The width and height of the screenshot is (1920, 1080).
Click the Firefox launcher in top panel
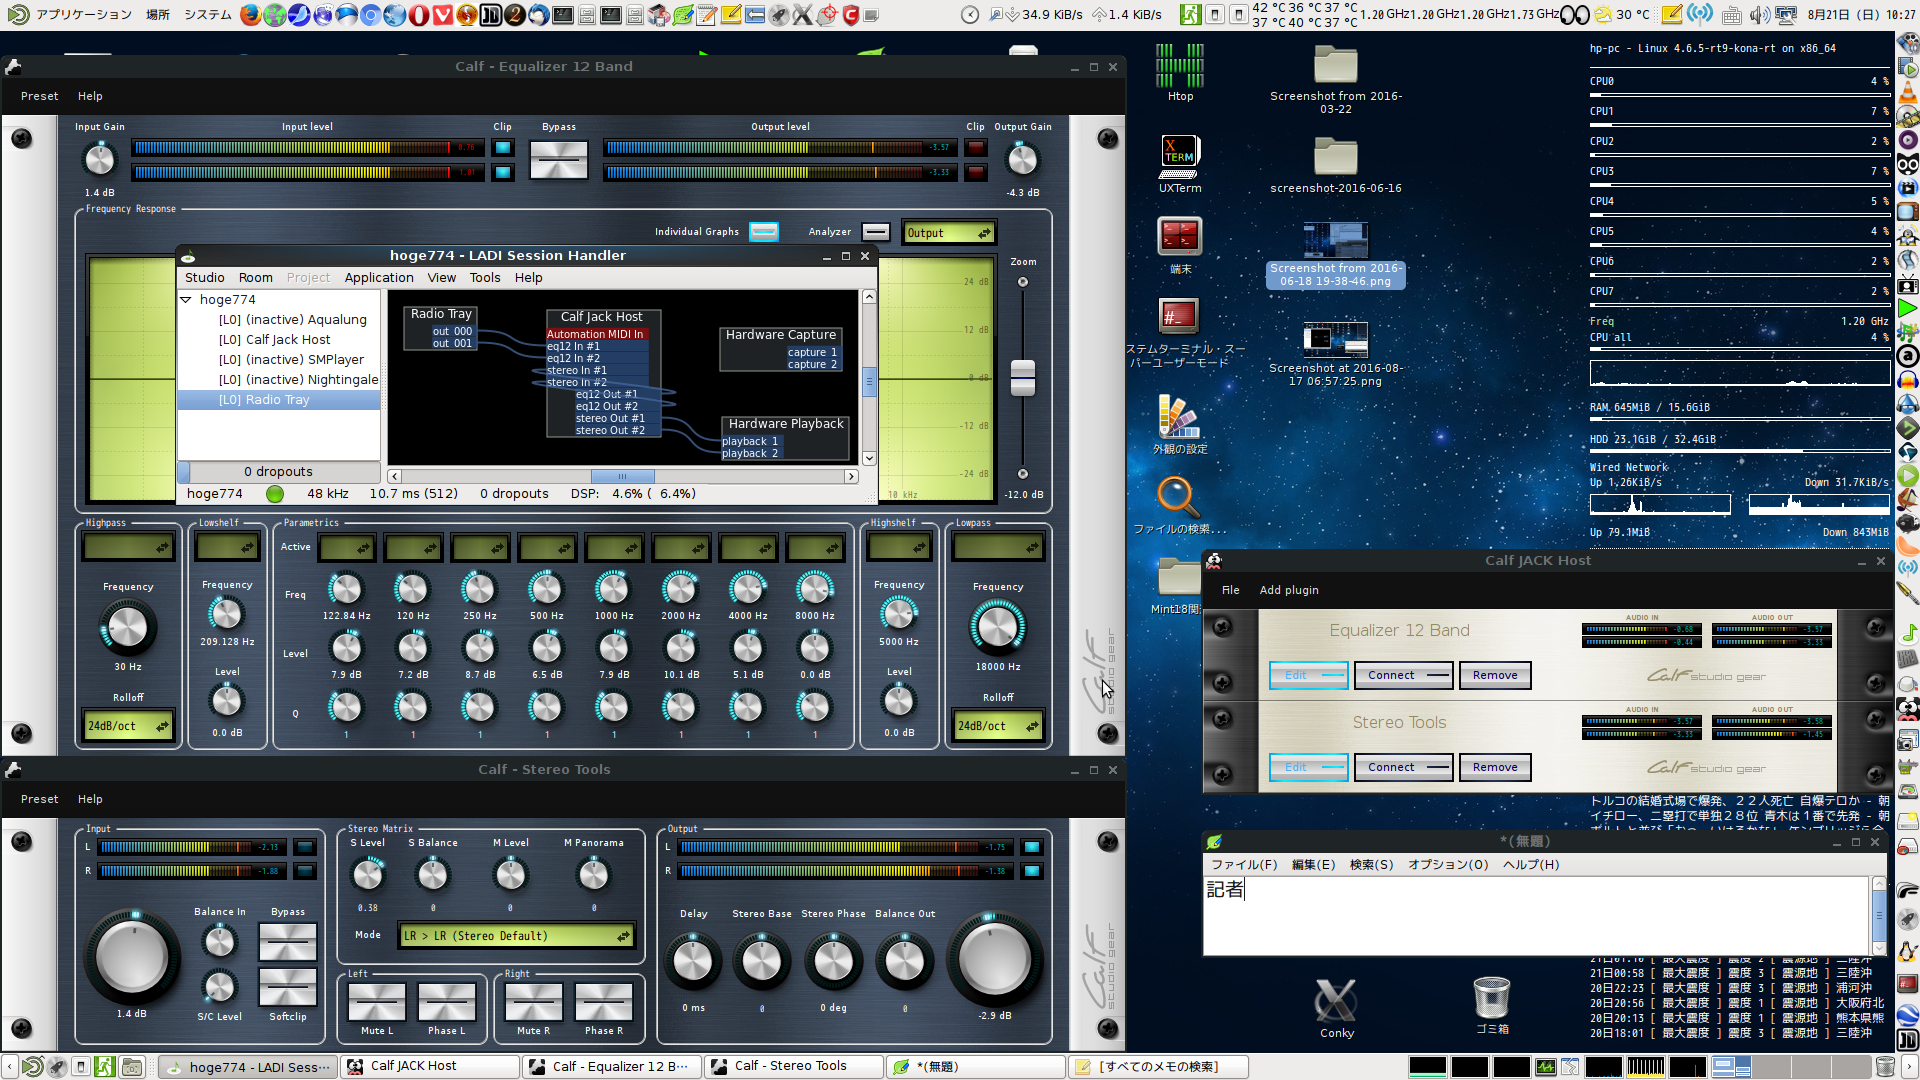tap(250, 14)
